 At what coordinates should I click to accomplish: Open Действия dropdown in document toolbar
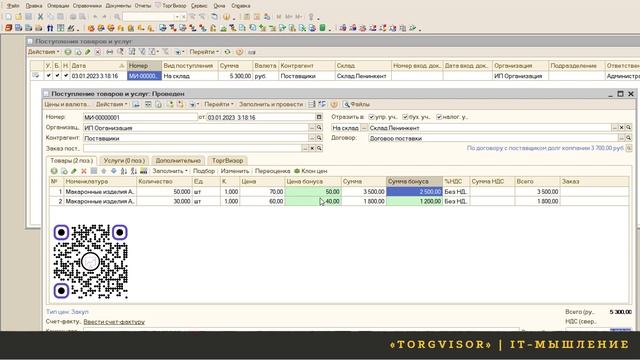111,104
